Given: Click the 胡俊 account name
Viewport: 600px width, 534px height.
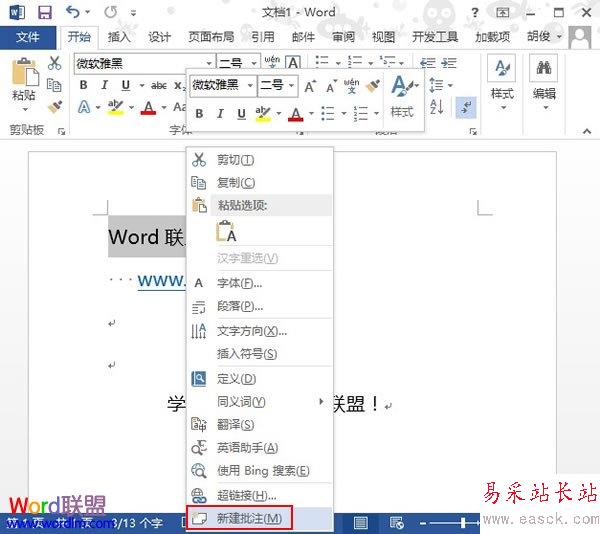Looking at the screenshot, I should coord(539,37).
